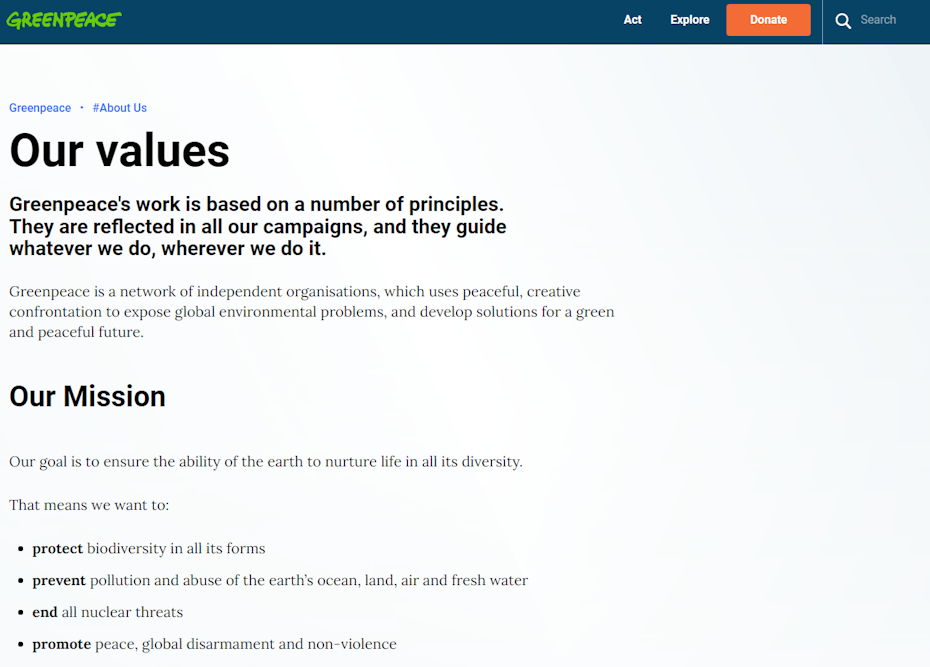Click the bold word "protect" in the list
Image resolution: width=930 pixels, height=667 pixels.
(x=57, y=549)
